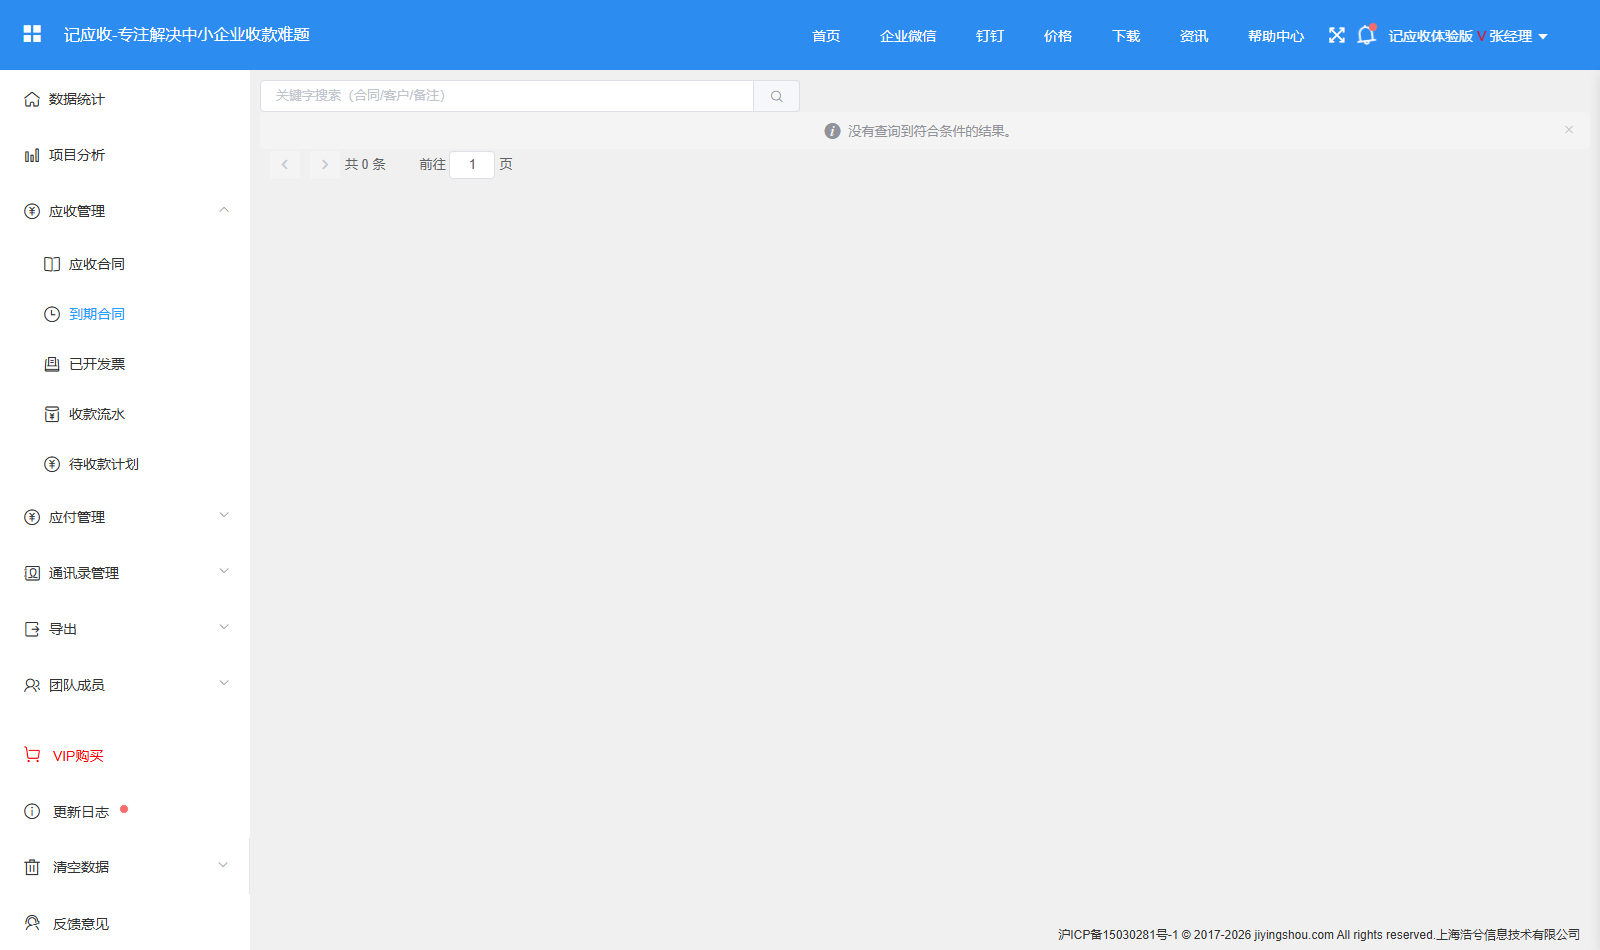
Task: Click the 团队成员 people icon
Action: point(32,685)
